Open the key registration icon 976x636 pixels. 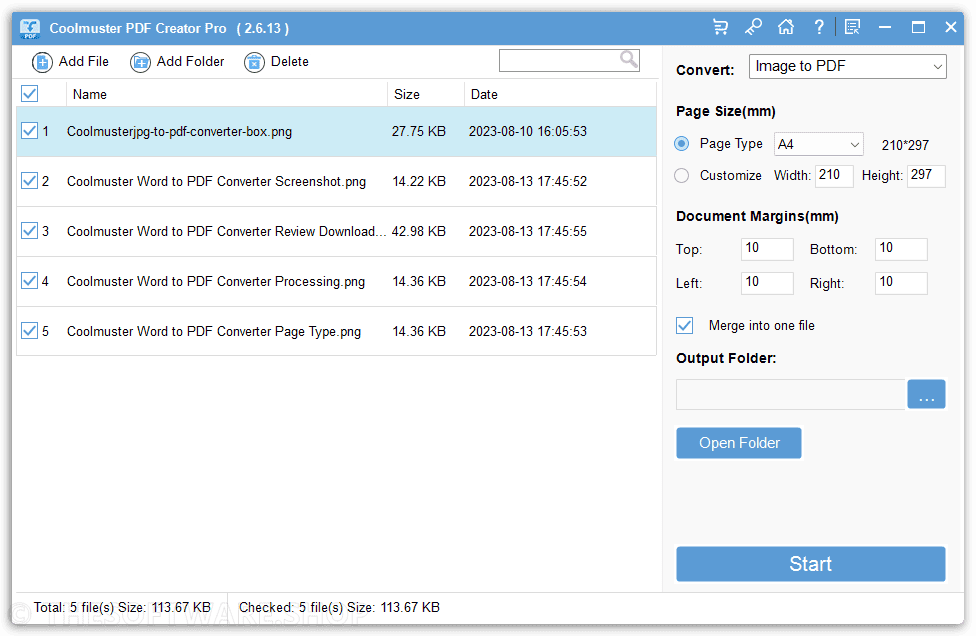tap(753, 27)
